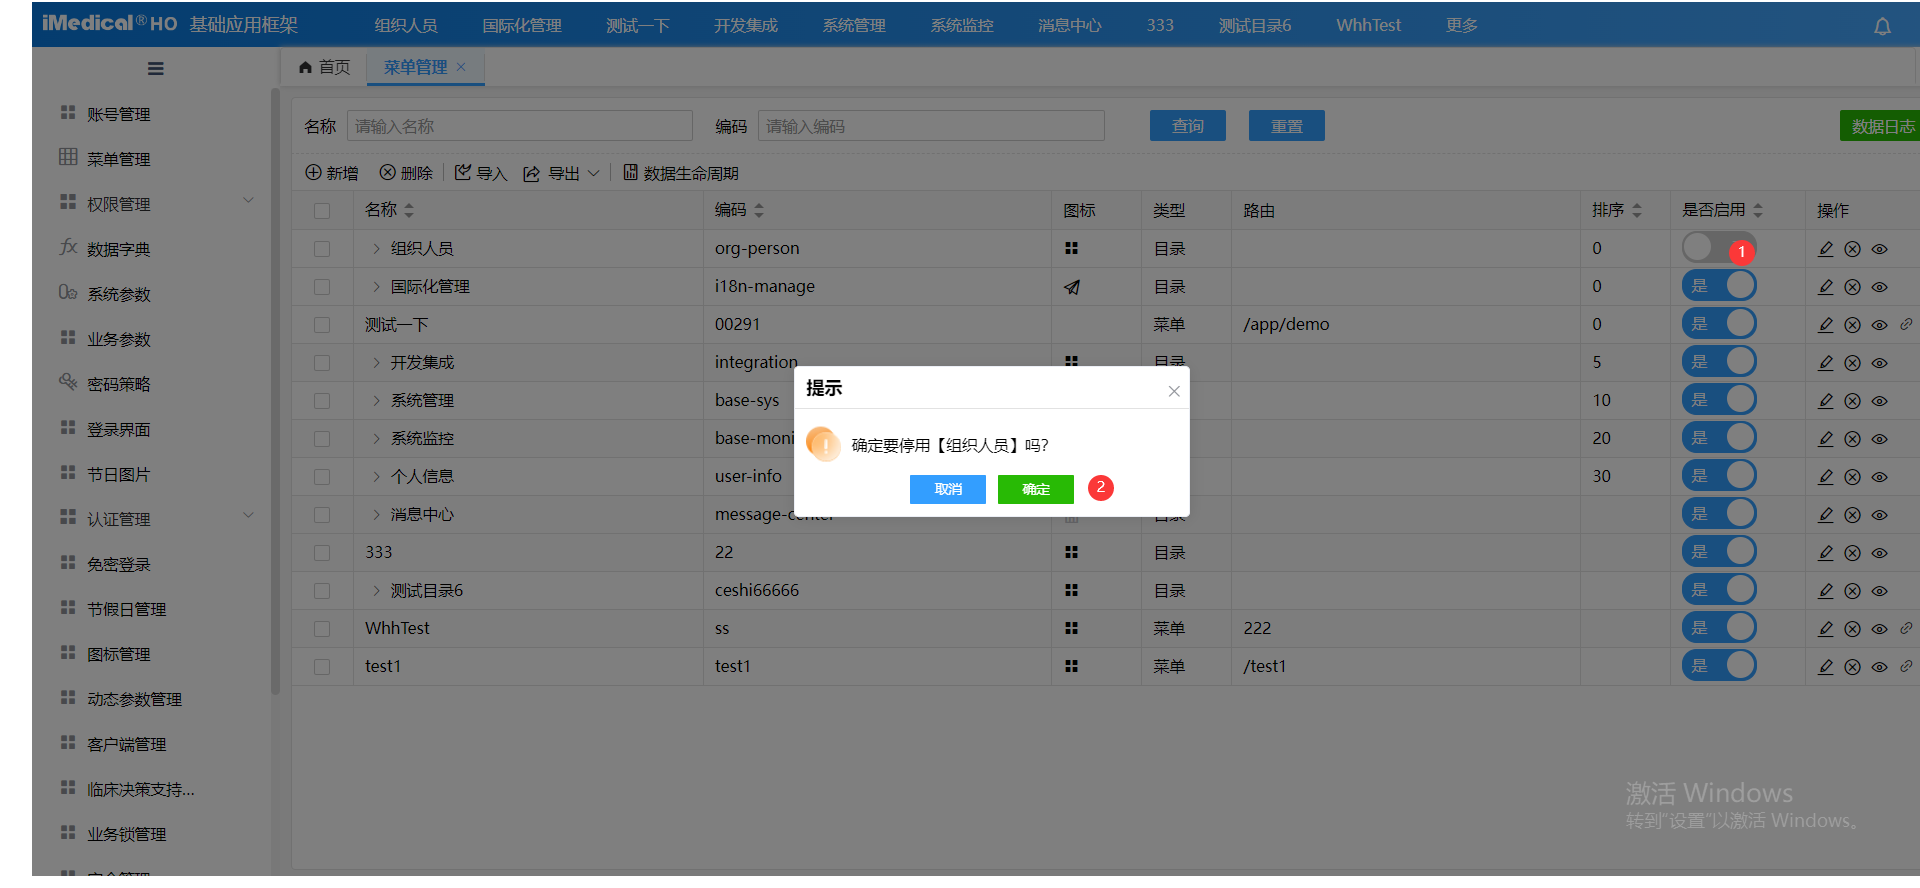Disable the enabled switch for test1 row
The image size is (1920, 888).
[x=1718, y=666]
